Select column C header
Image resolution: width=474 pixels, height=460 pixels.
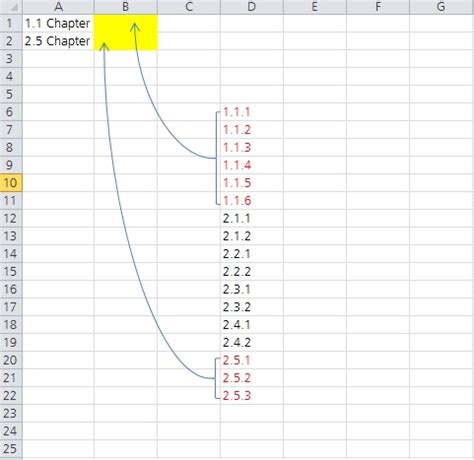[x=189, y=7]
